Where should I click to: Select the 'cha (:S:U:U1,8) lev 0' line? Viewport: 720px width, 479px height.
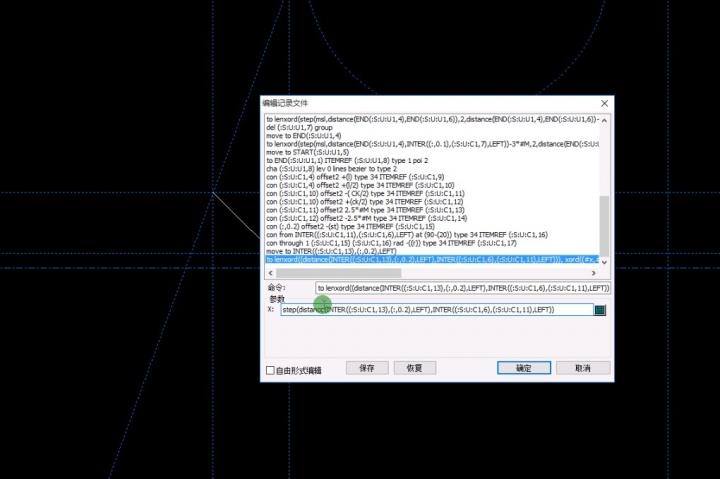coord(330,169)
